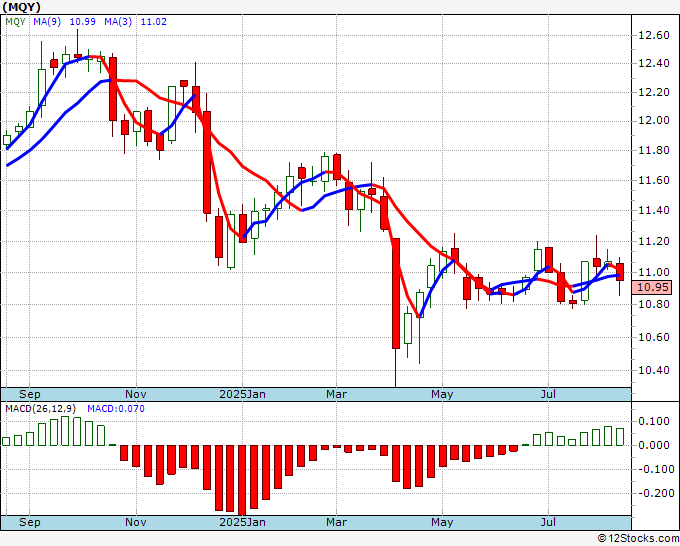Click the May label on MACD axis

[442, 522]
